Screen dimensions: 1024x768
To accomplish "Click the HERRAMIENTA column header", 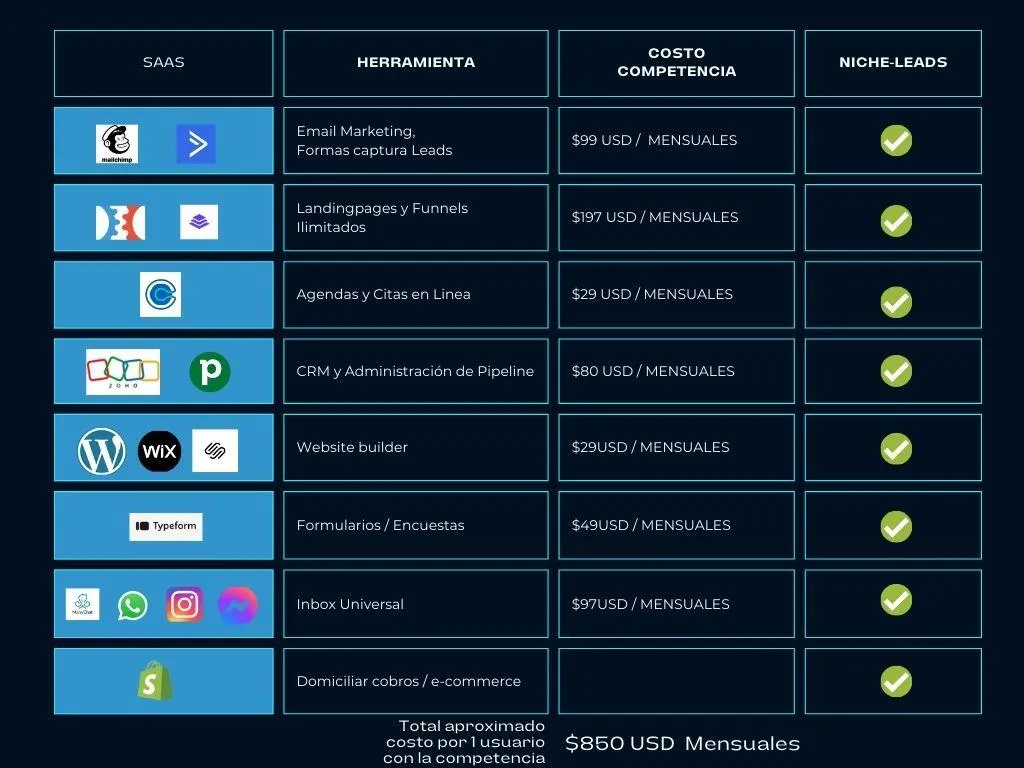I will point(416,63).
